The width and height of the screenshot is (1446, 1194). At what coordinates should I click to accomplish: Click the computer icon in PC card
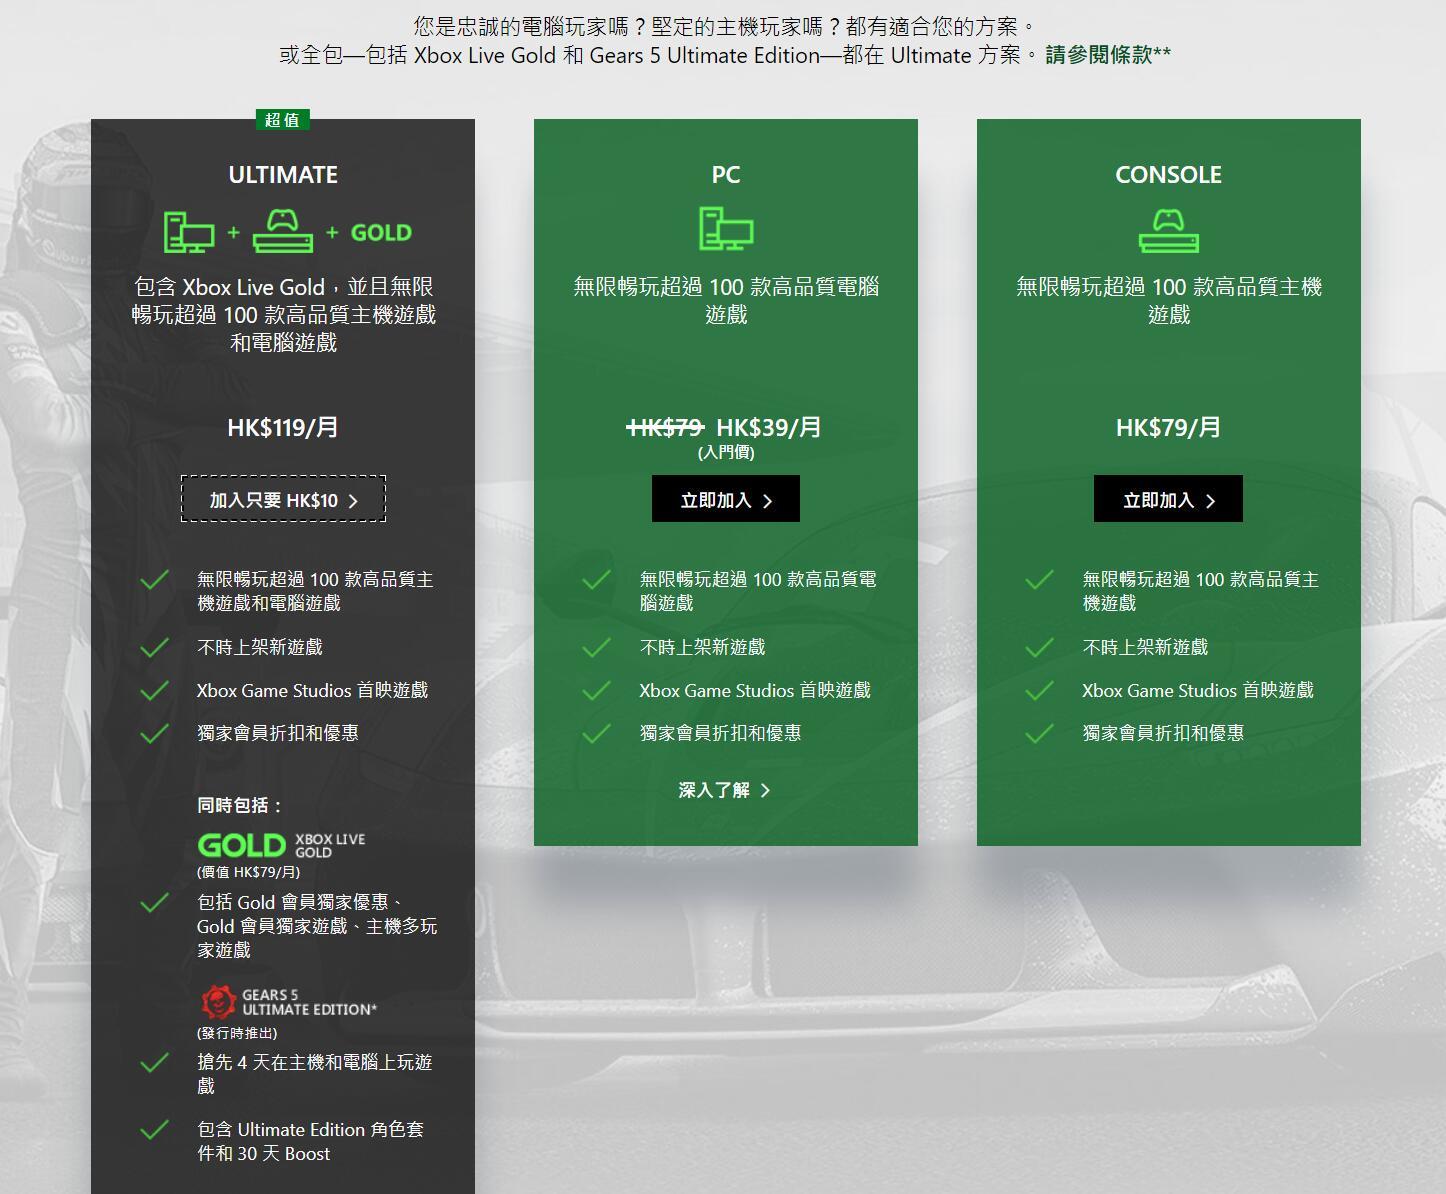tap(726, 228)
